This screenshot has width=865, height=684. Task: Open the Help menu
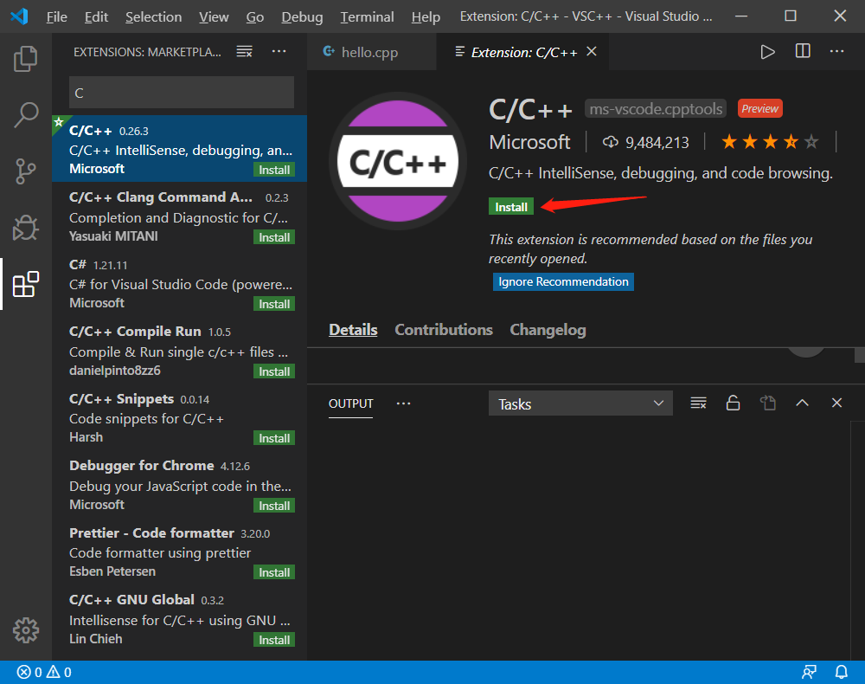click(426, 17)
